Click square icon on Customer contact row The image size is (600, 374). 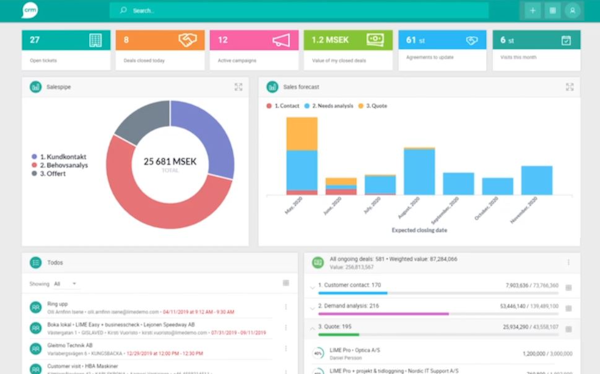[569, 287]
